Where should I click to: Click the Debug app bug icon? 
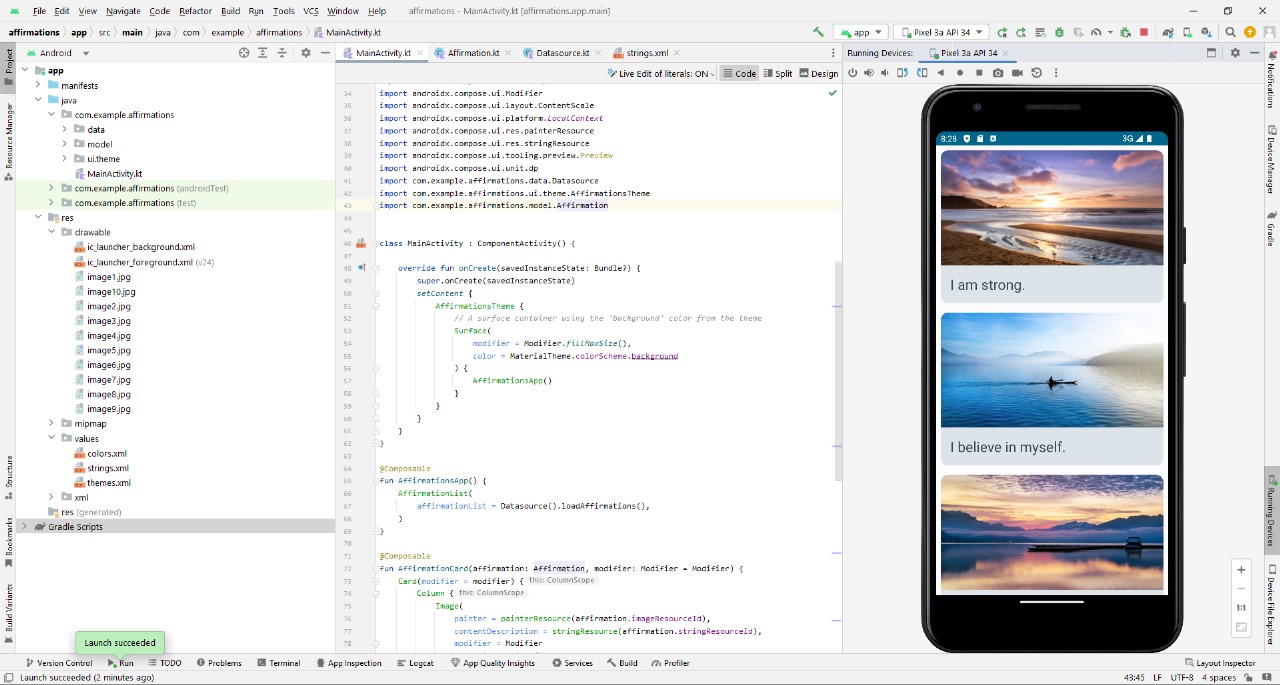pos(1059,32)
